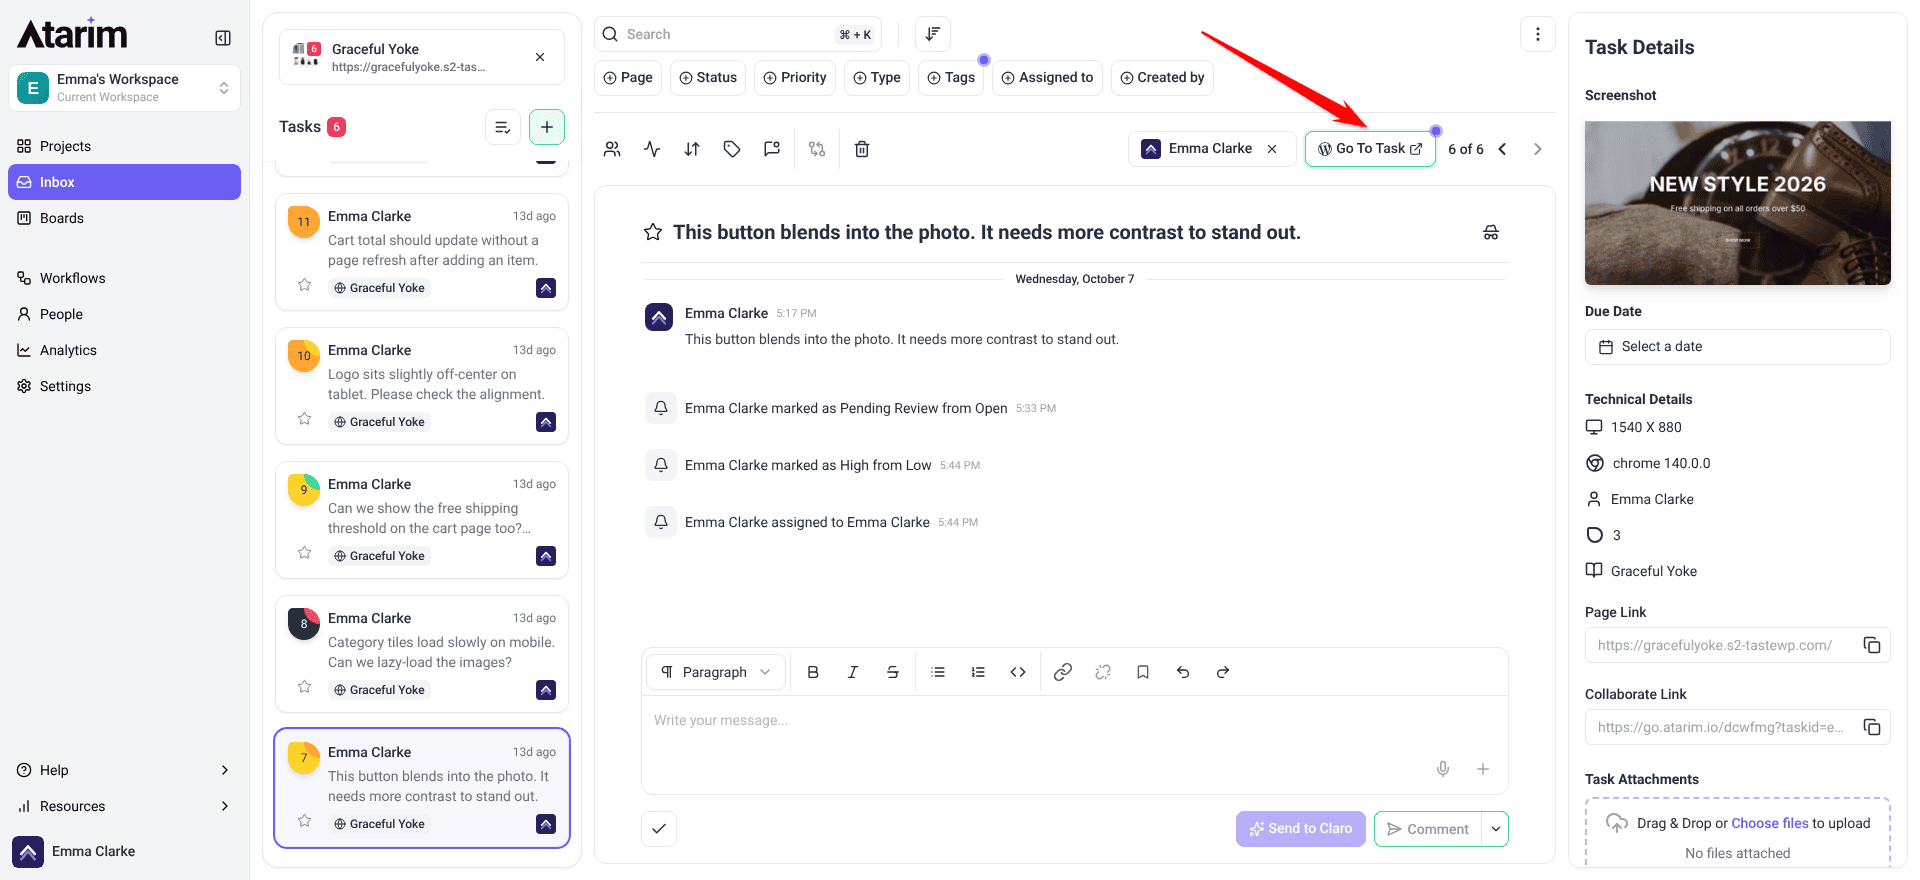Click the assign users toolbar icon

pos(612,149)
